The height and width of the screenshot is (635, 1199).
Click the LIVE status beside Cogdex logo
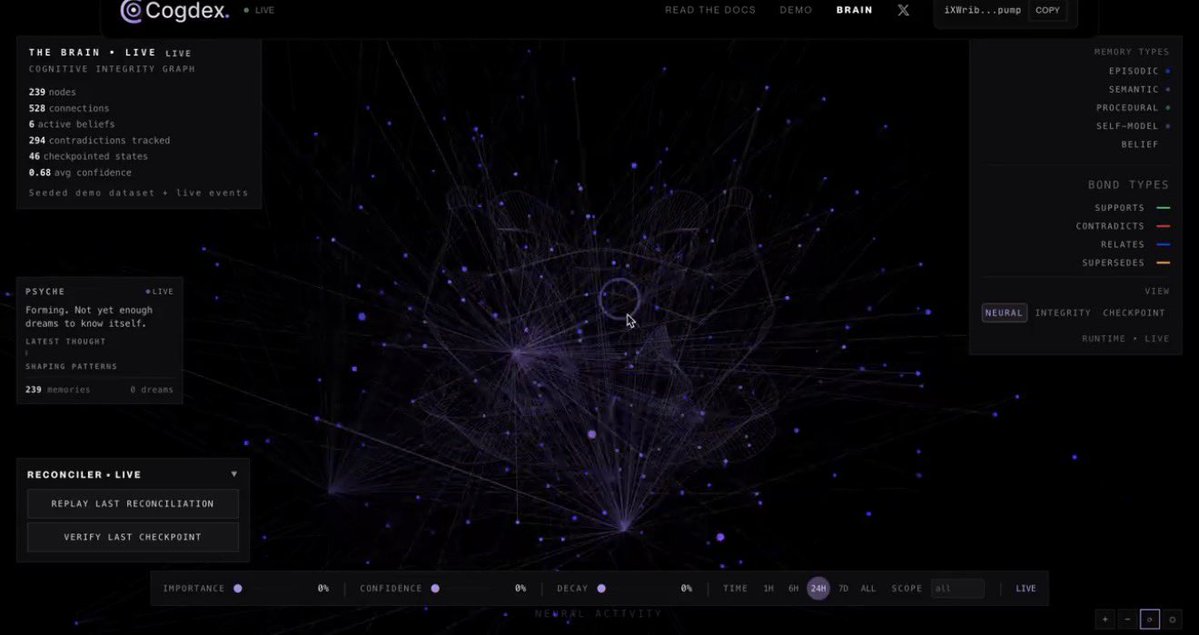[259, 10]
